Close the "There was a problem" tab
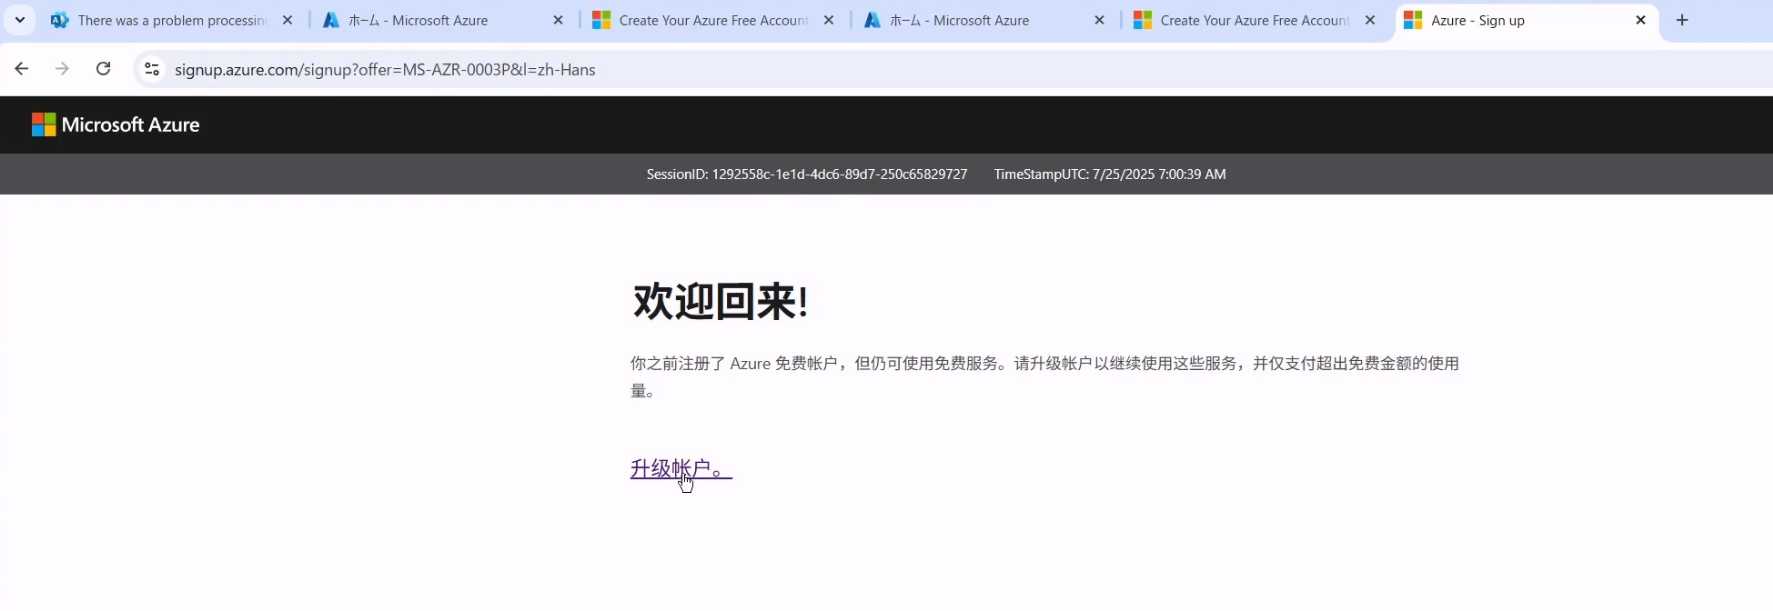Viewport: 1773px width, 611px height. pos(287,20)
